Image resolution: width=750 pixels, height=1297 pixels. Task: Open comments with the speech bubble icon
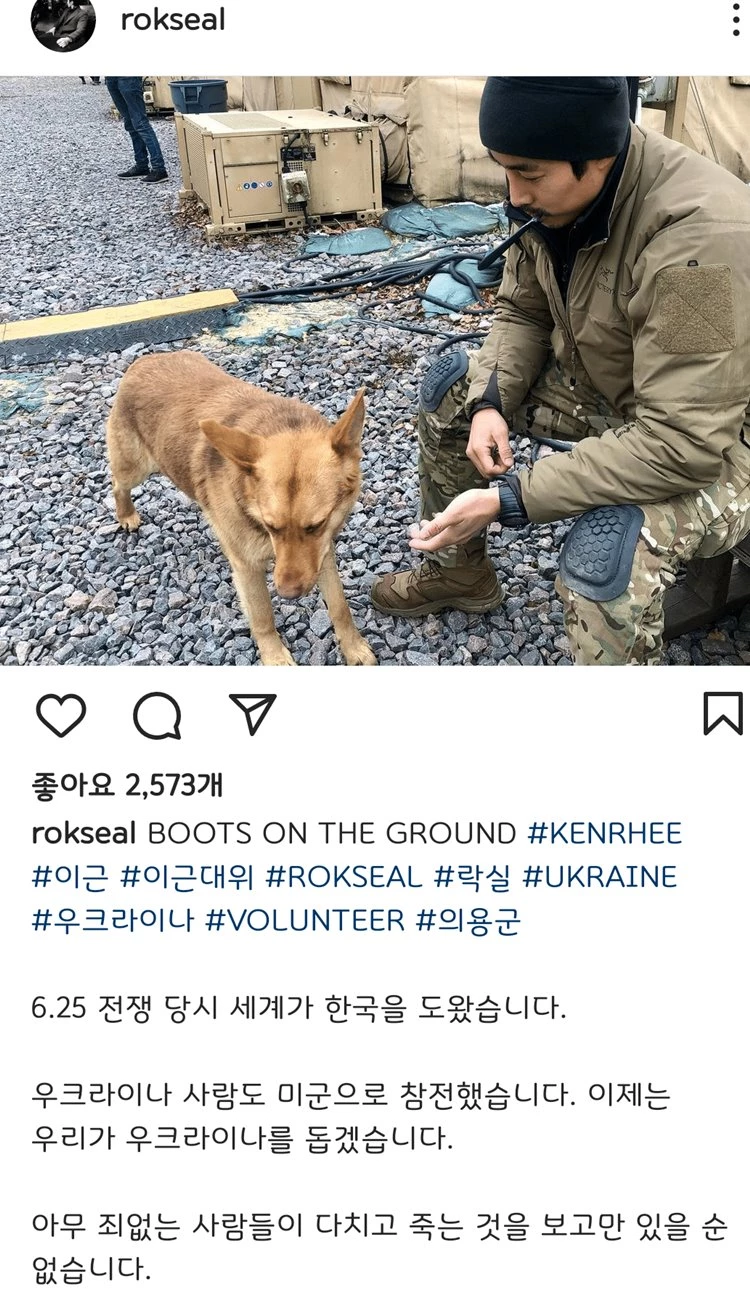(157, 715)
